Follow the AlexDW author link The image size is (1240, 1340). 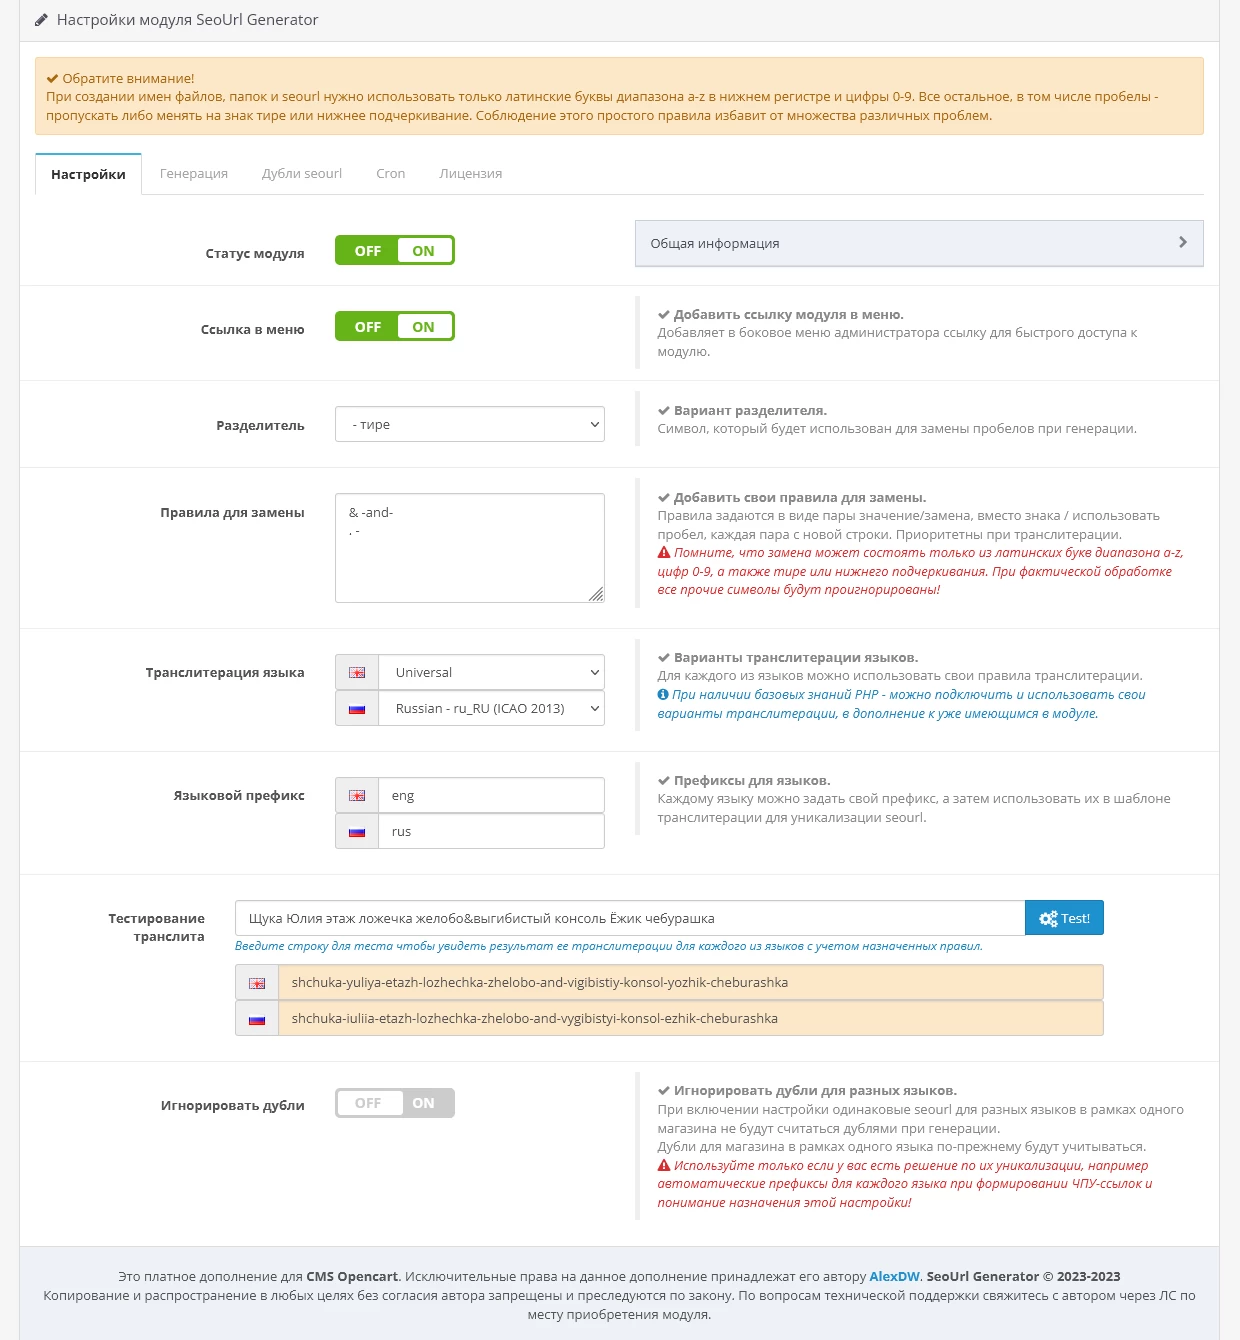(x=894, y=1276)
